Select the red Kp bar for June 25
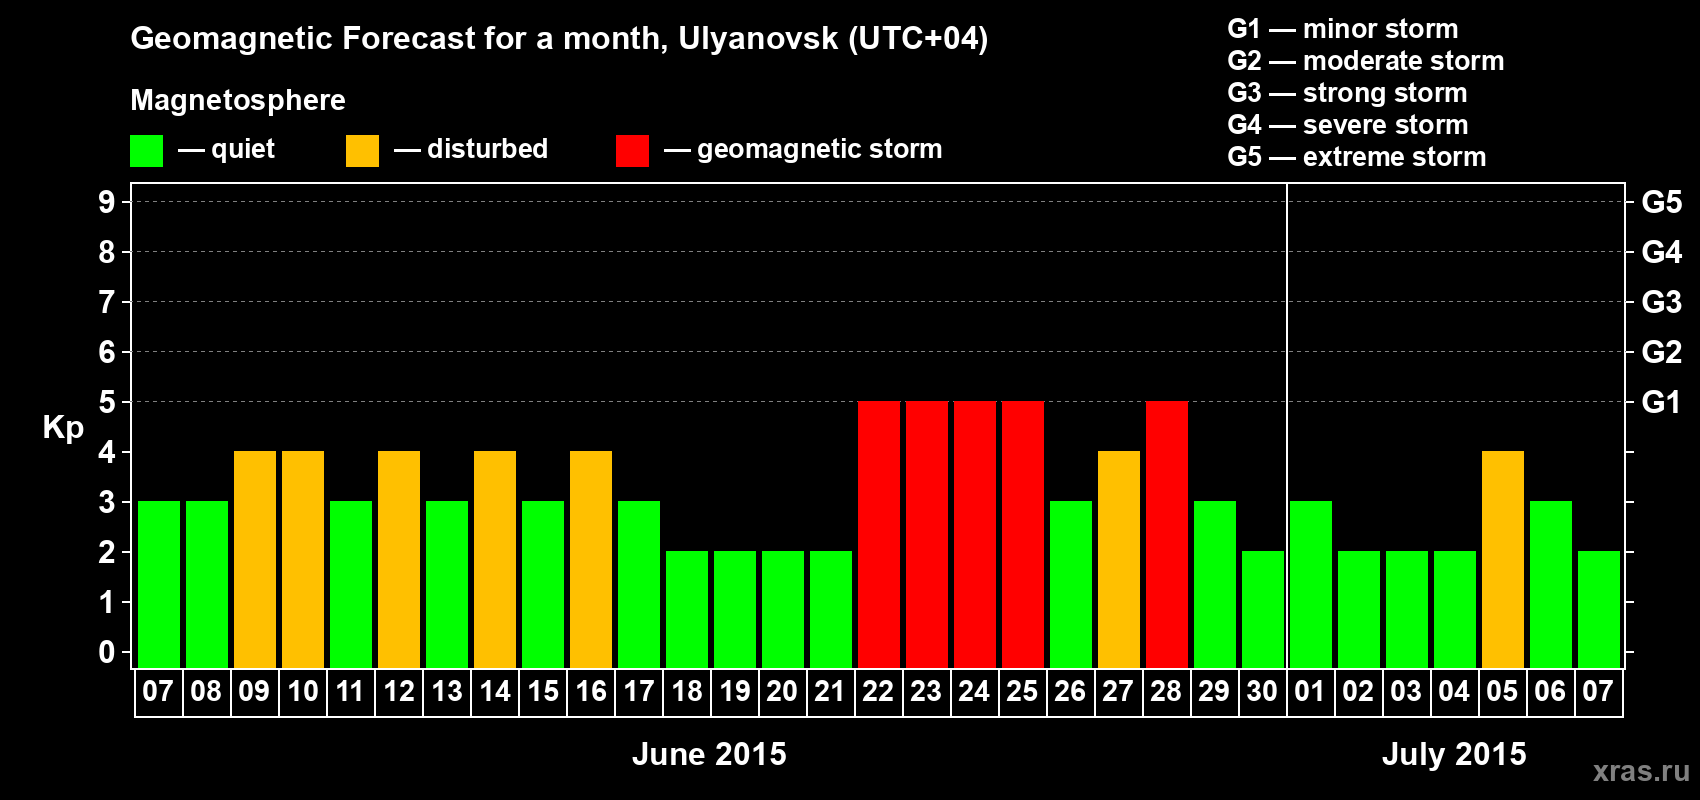This screenshot has height=800, width=1700. [1023, 535]
